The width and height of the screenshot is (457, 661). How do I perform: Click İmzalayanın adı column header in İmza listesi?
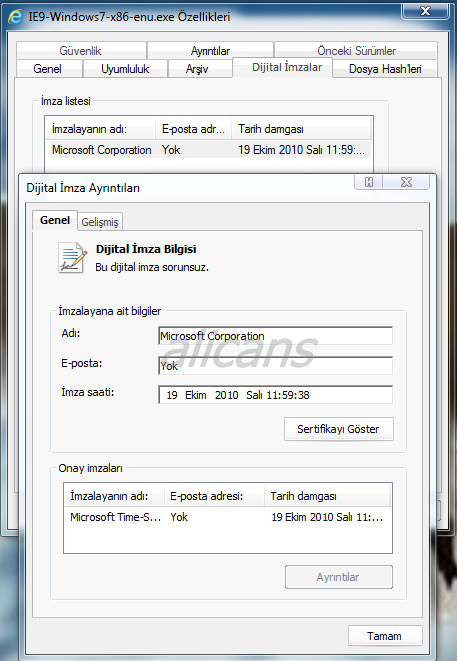click(101, 129)
